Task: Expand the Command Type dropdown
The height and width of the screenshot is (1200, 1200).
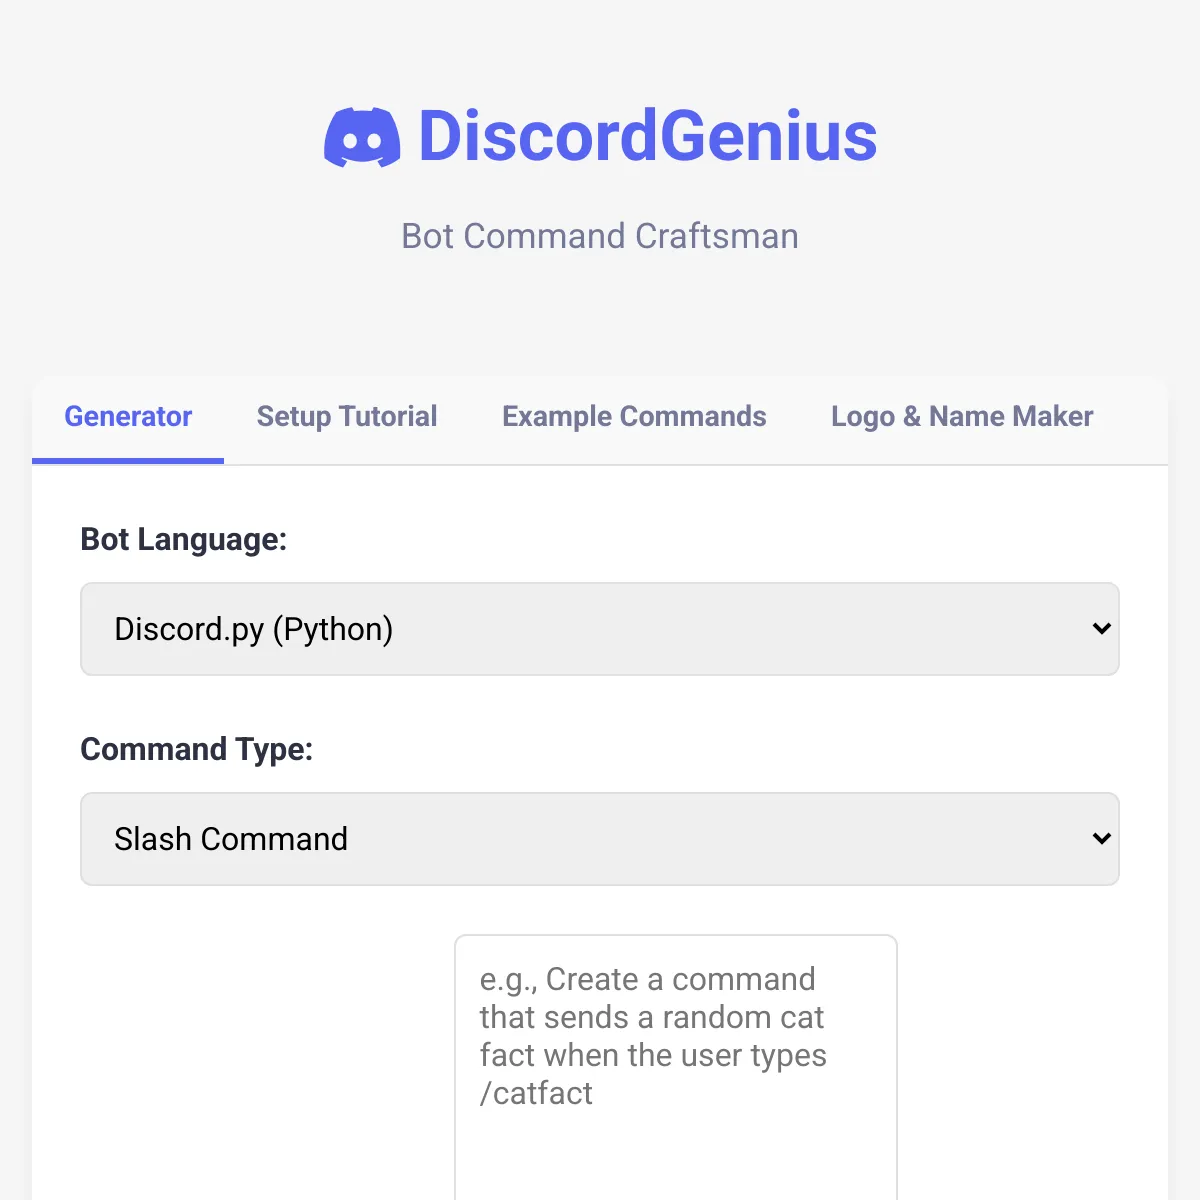Action: click(x=600, y=839)
